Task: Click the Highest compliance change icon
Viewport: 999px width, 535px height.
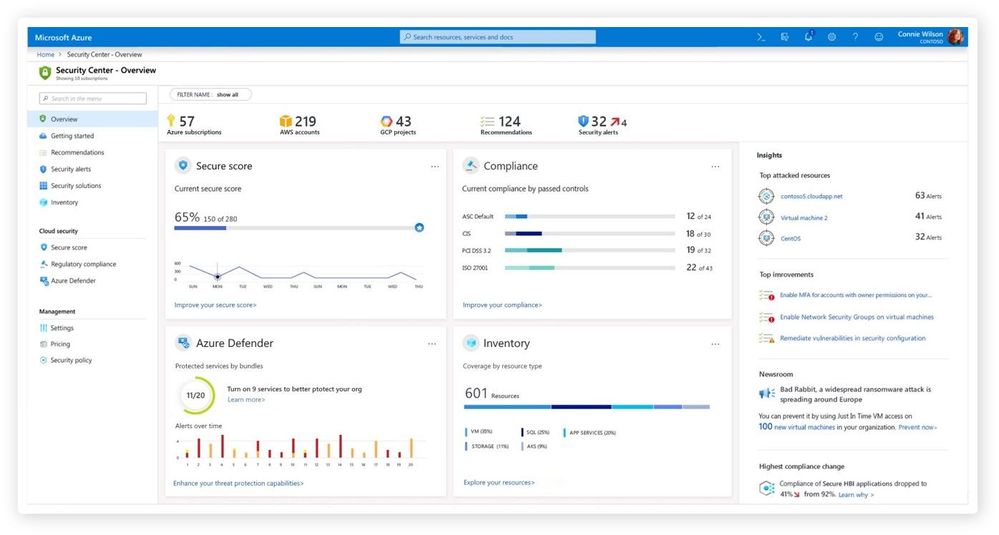Action: click(x=766, y=489)
